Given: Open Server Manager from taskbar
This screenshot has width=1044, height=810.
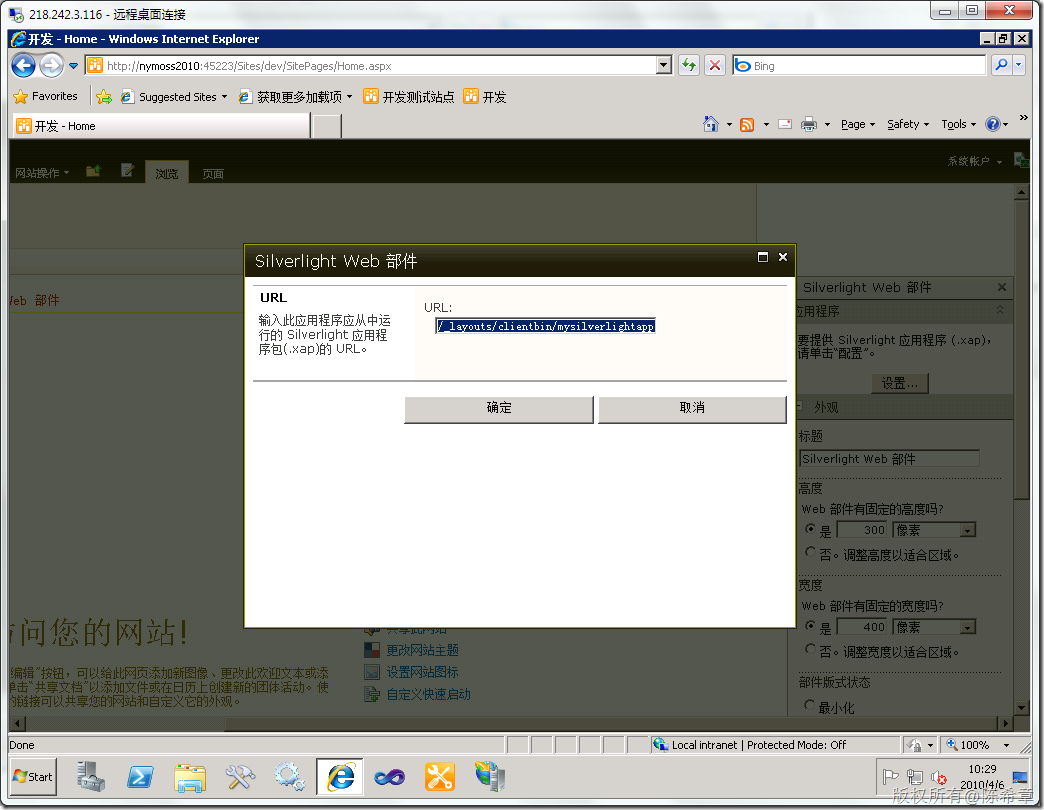Looking at the screenshot, I should 91,777.
